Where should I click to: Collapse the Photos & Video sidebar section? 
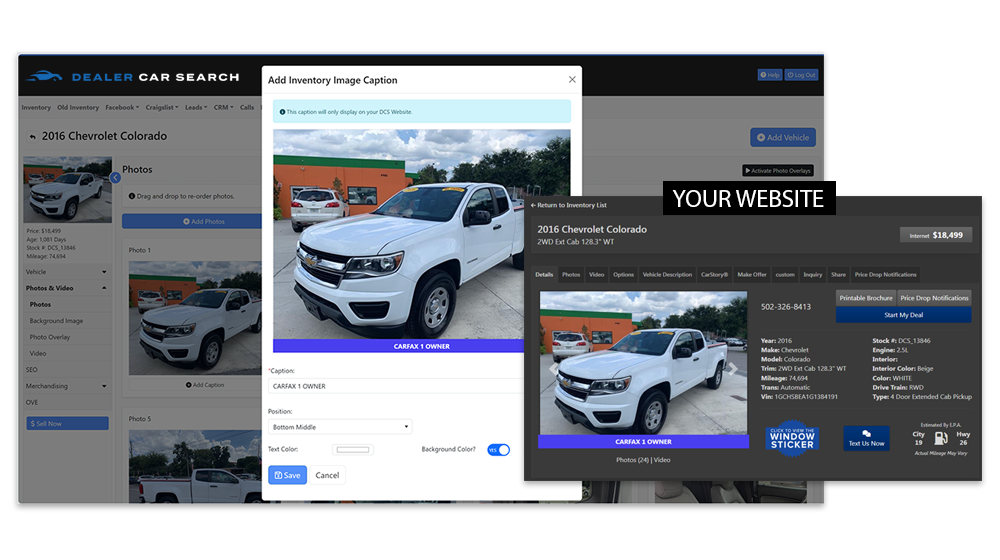(x=66, y=288)
